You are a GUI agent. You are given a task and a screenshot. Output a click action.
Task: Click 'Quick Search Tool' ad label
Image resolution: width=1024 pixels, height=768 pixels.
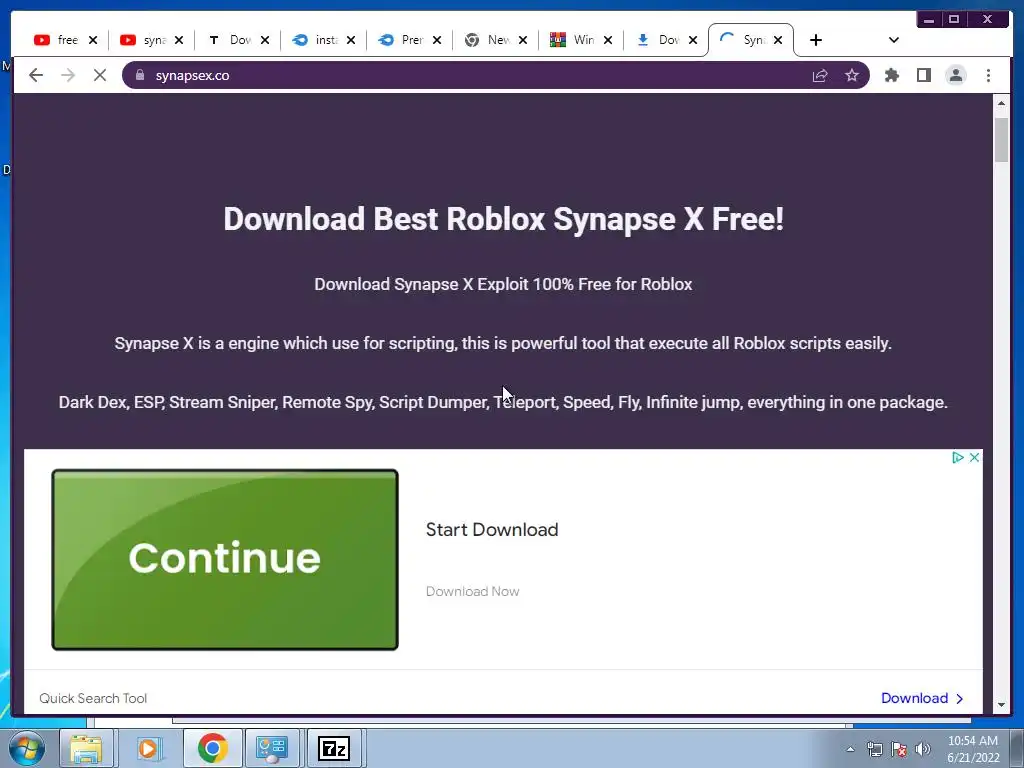coord(93,698)
